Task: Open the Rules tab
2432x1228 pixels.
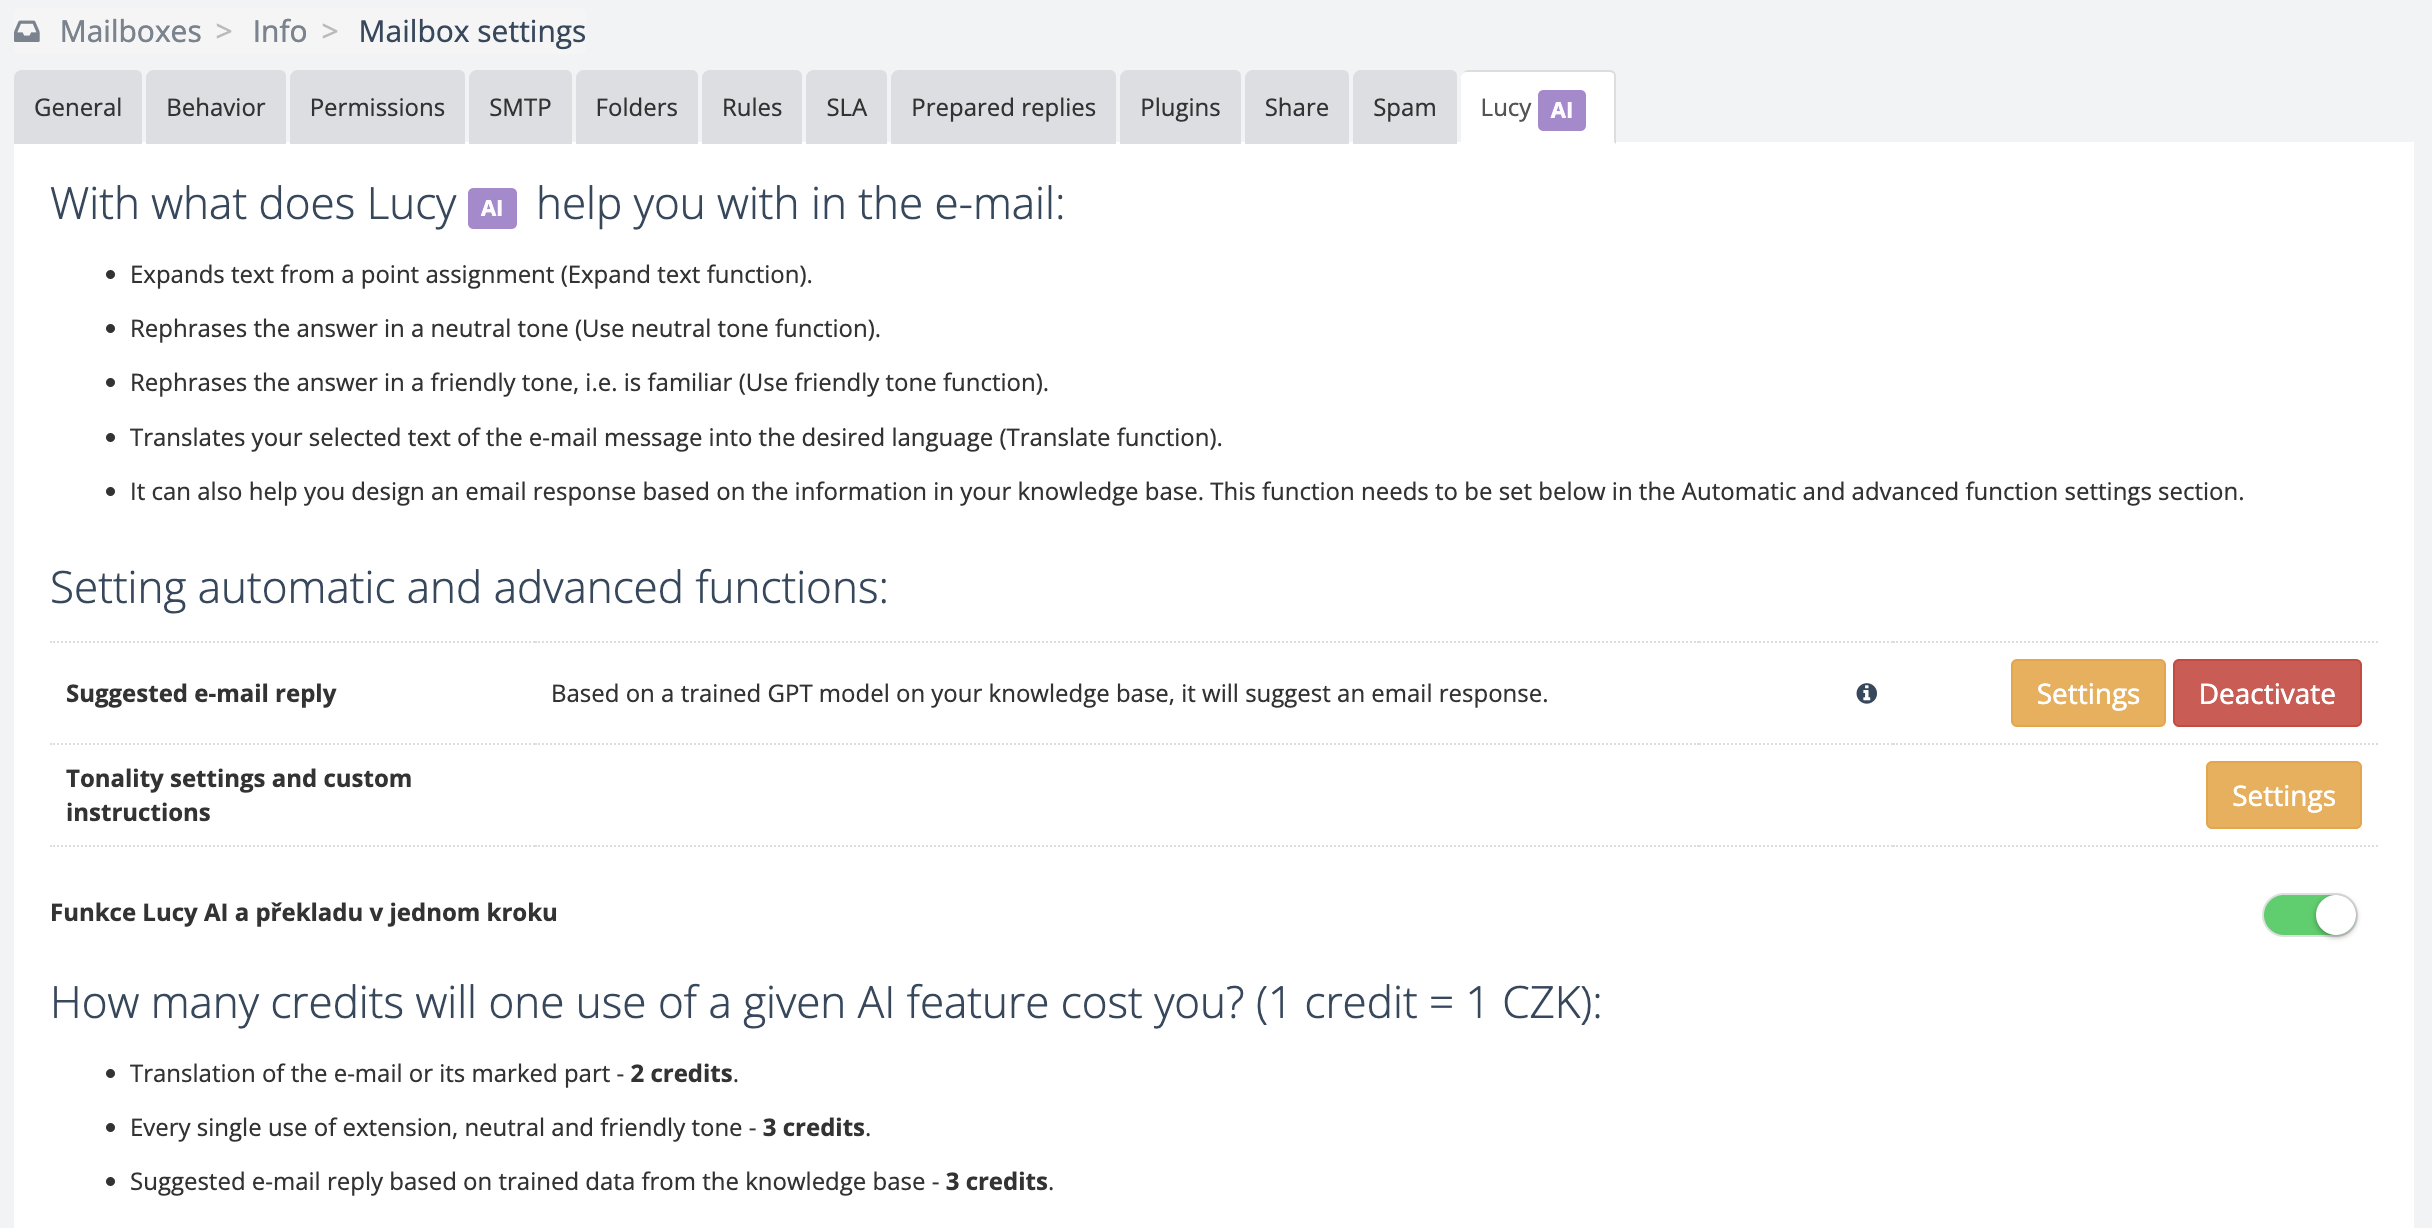Action: click(x=752, y=107)
